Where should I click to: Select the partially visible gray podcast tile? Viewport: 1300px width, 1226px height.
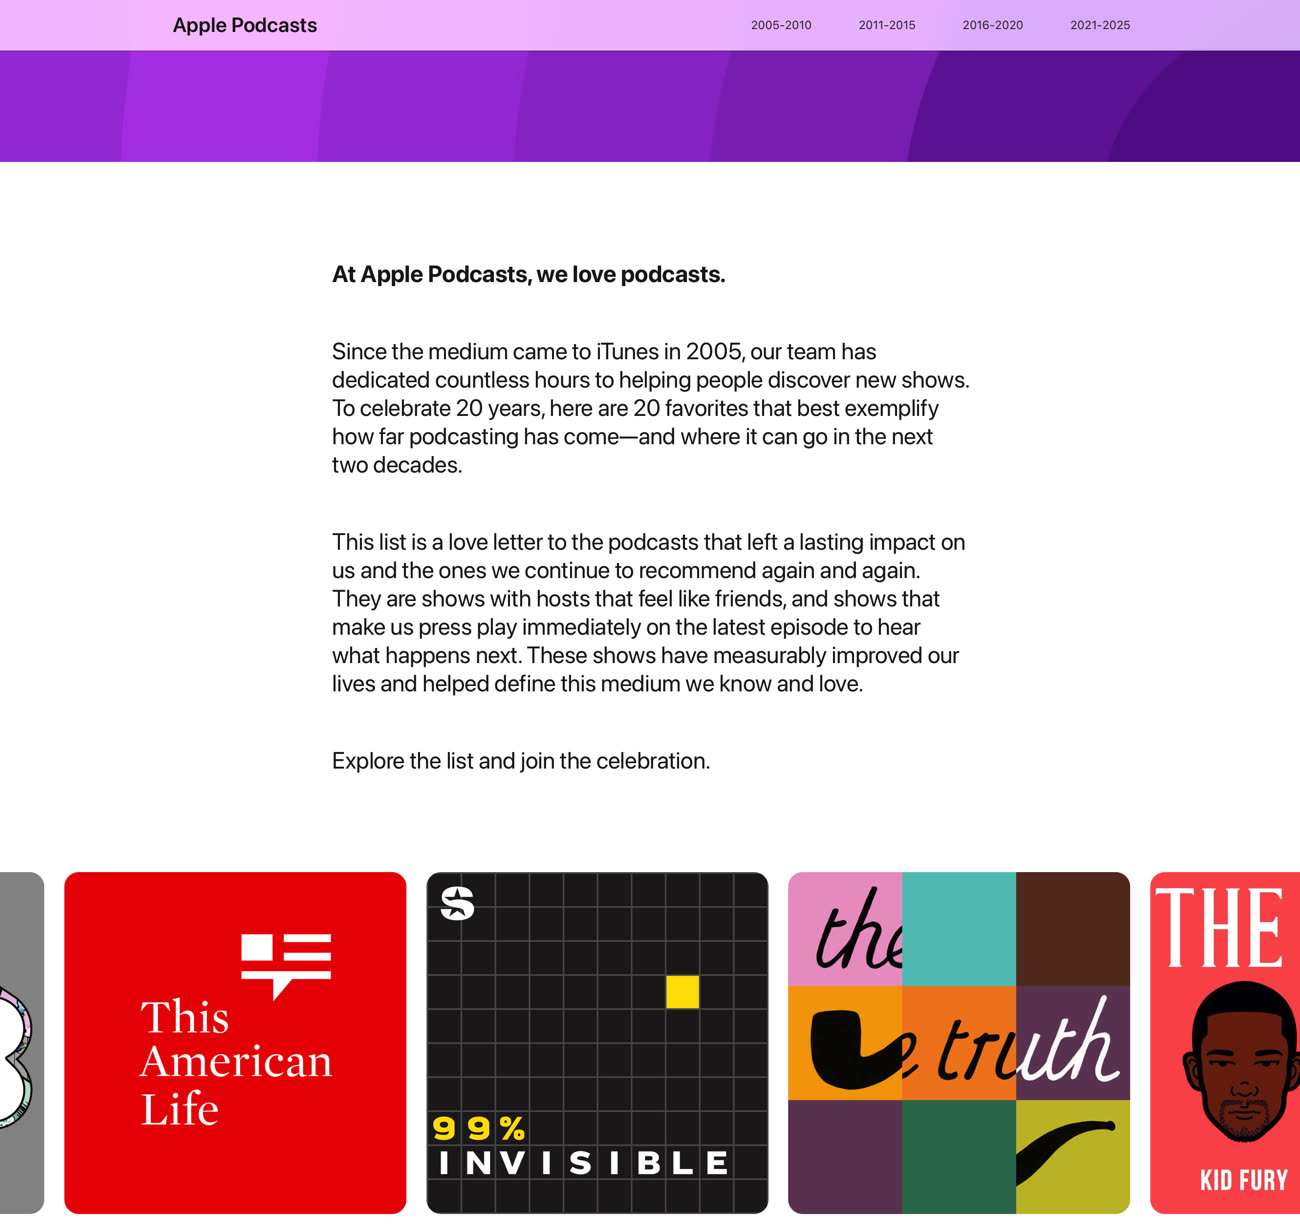22,1043
